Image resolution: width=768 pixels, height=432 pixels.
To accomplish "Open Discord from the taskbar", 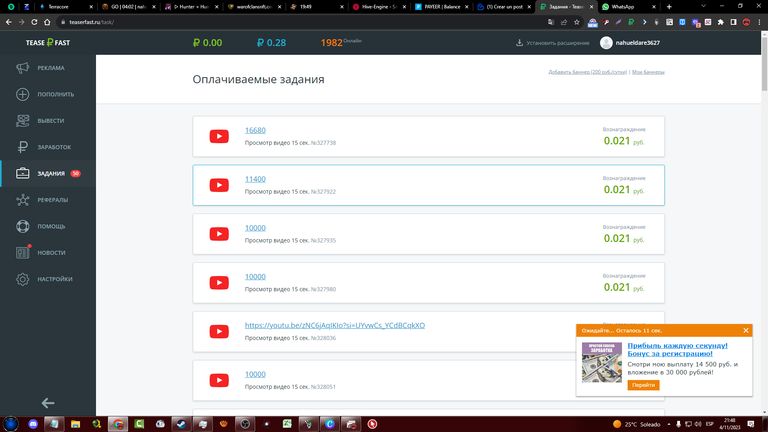I will click(x=33, y=424).
